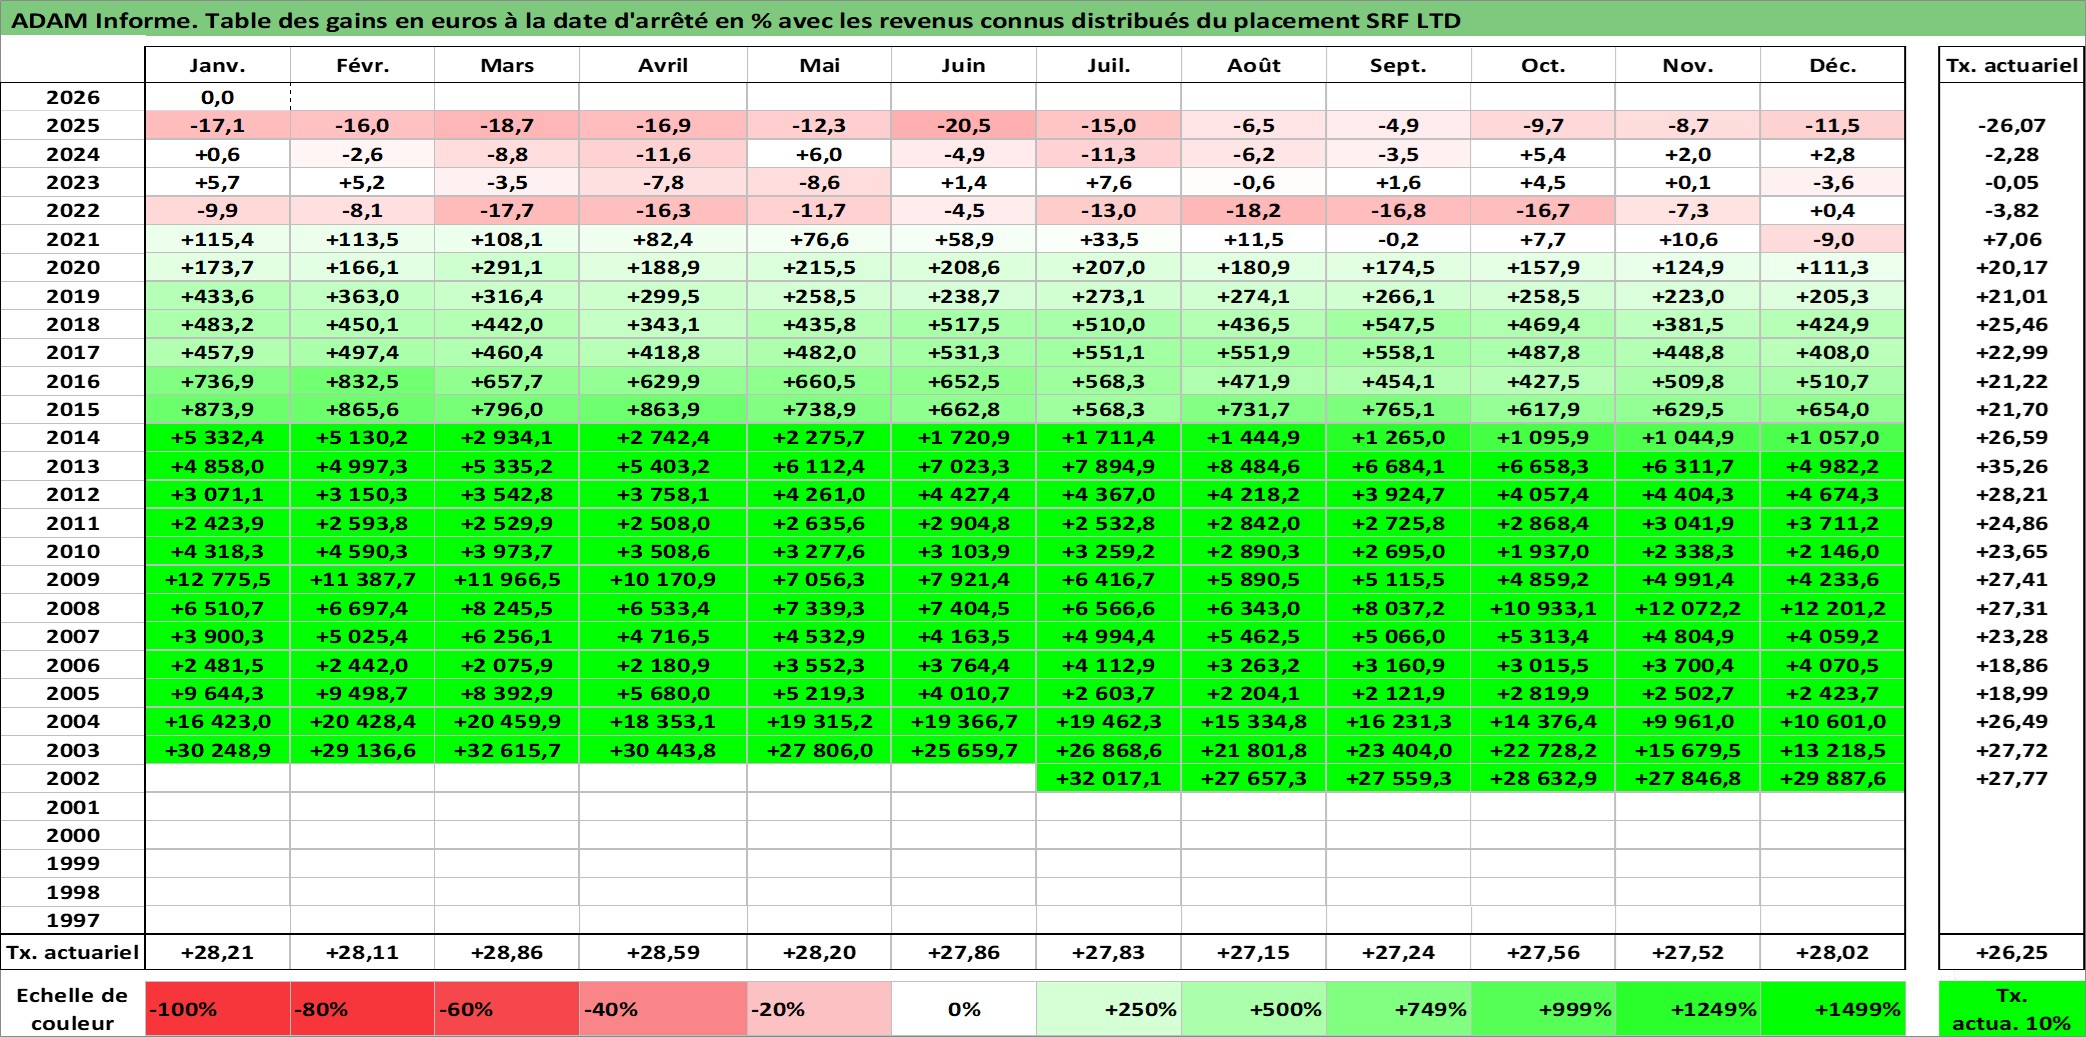Click the Déc. column header

click(1833, 65)
